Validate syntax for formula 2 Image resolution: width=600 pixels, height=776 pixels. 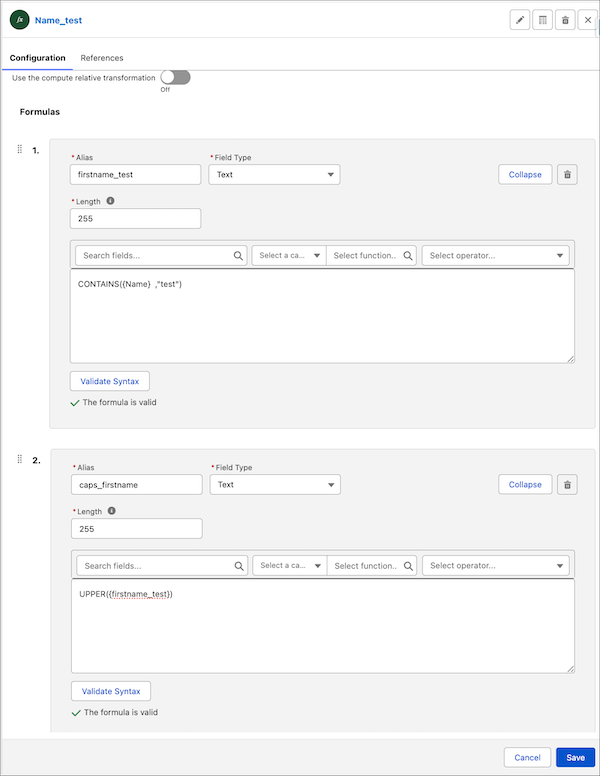click(x=111, y=691)
